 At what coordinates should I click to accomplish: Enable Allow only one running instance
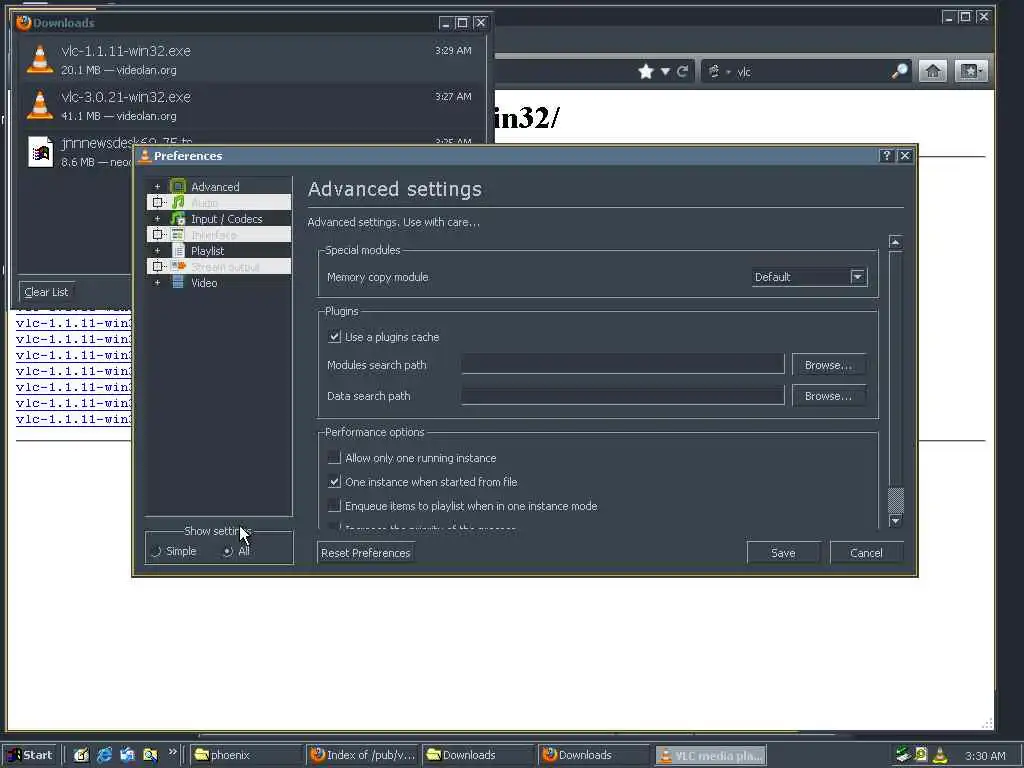pyautogui.click(x=334, y=458)
